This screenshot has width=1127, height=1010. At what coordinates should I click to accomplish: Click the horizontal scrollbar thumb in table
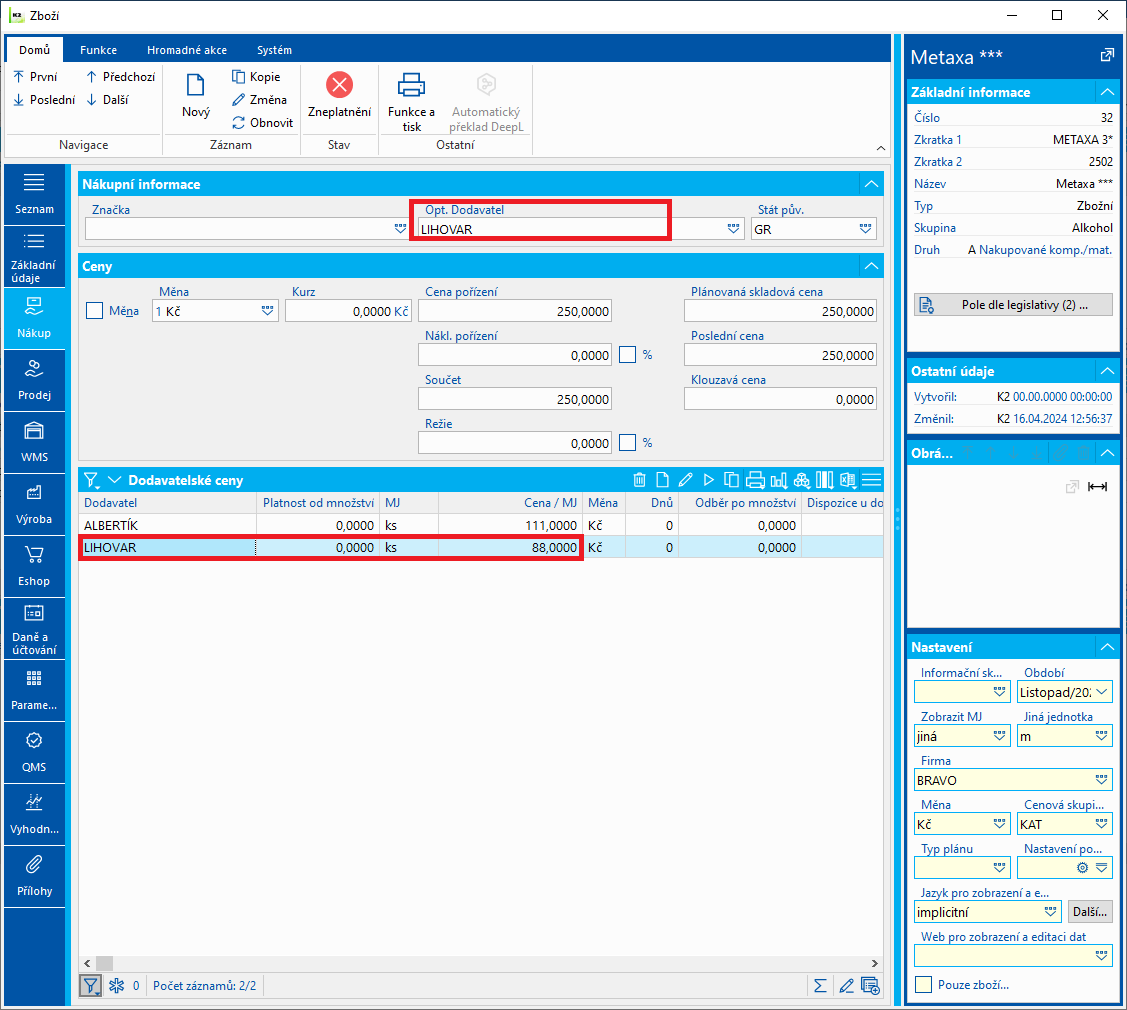104,963
